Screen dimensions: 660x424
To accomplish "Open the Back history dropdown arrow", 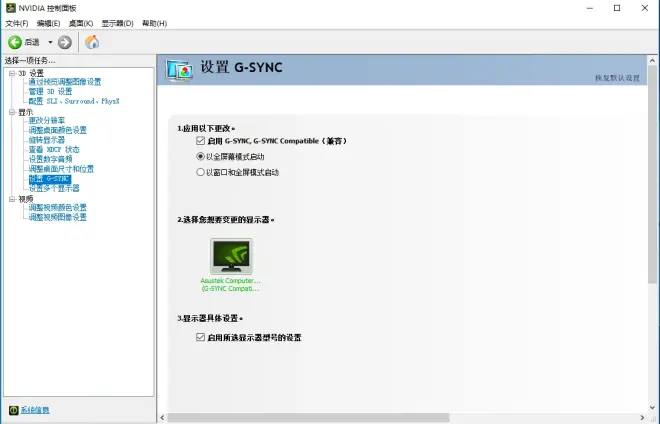I will point(50,42).
